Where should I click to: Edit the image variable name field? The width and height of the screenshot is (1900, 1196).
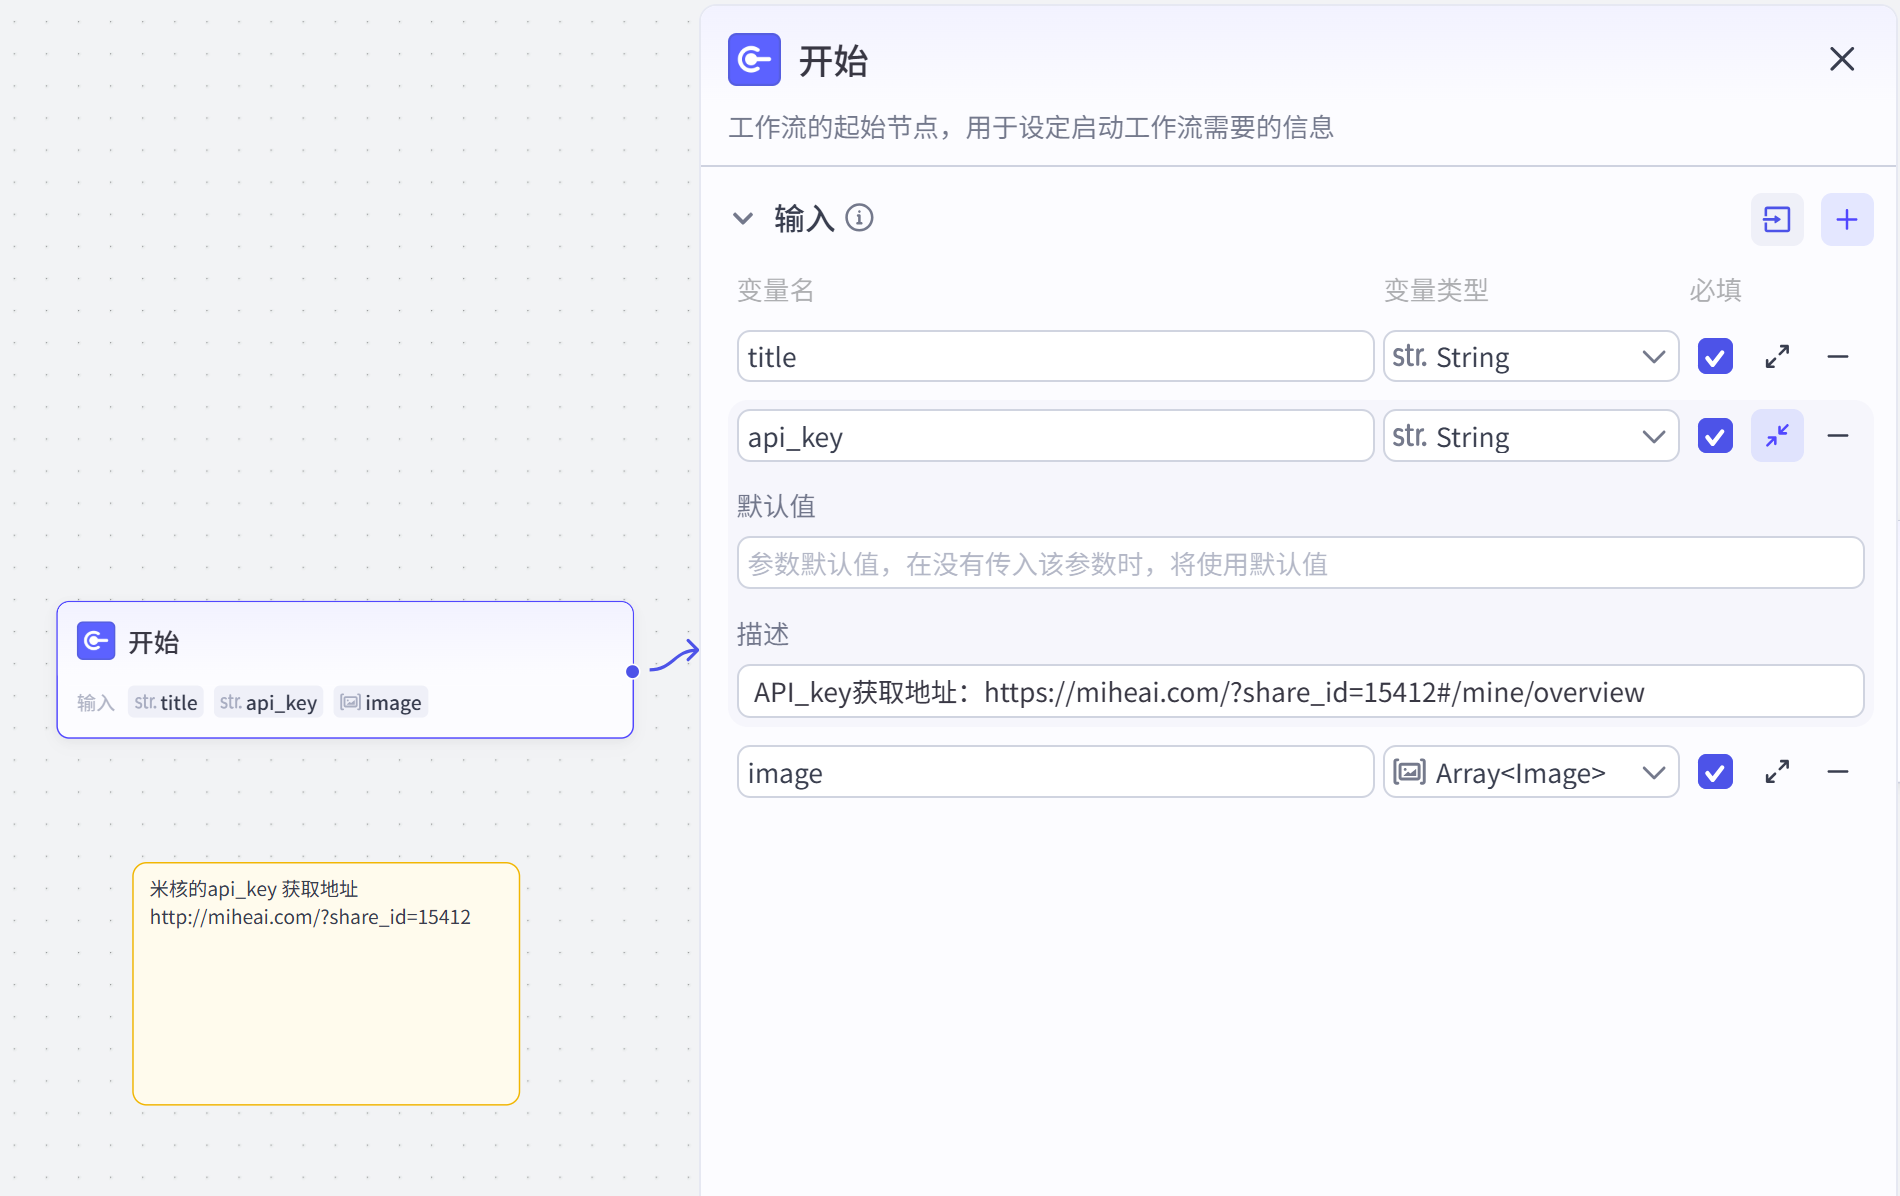(1055, 772)
